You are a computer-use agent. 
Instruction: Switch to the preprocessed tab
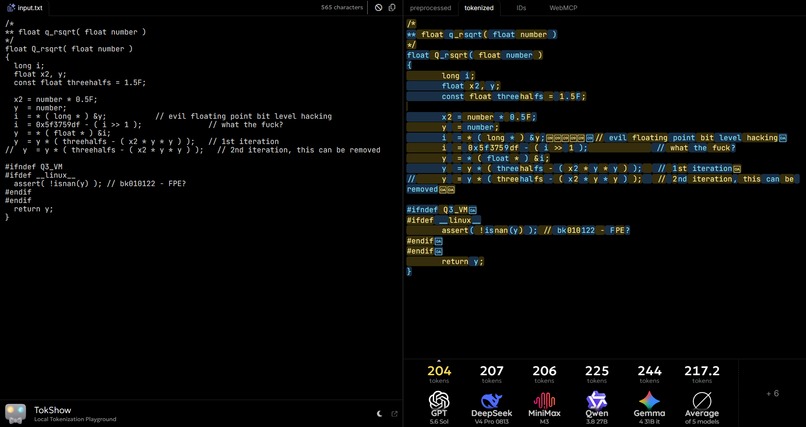430,8
